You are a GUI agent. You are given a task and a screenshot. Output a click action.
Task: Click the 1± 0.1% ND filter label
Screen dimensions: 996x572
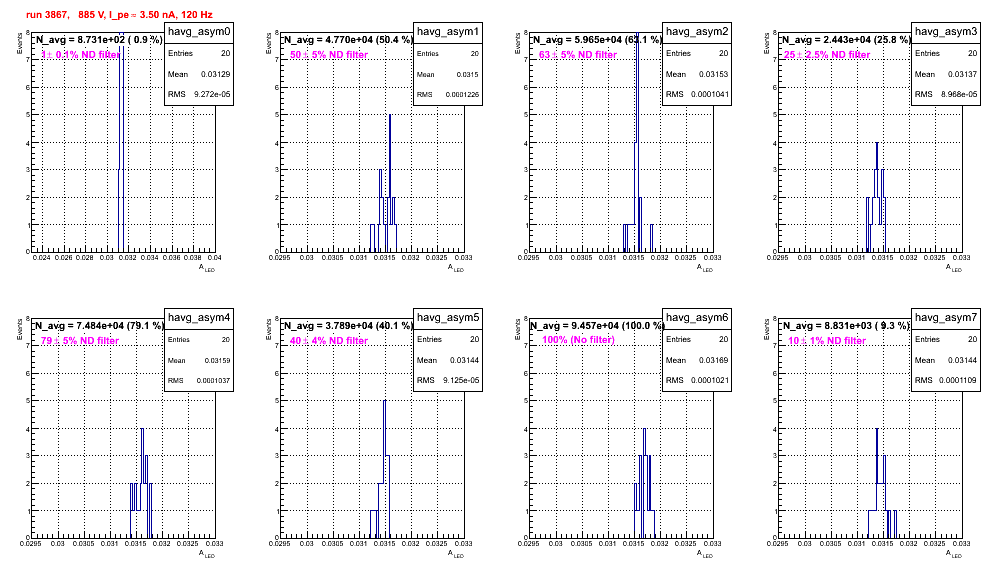(x=81, y=55)
